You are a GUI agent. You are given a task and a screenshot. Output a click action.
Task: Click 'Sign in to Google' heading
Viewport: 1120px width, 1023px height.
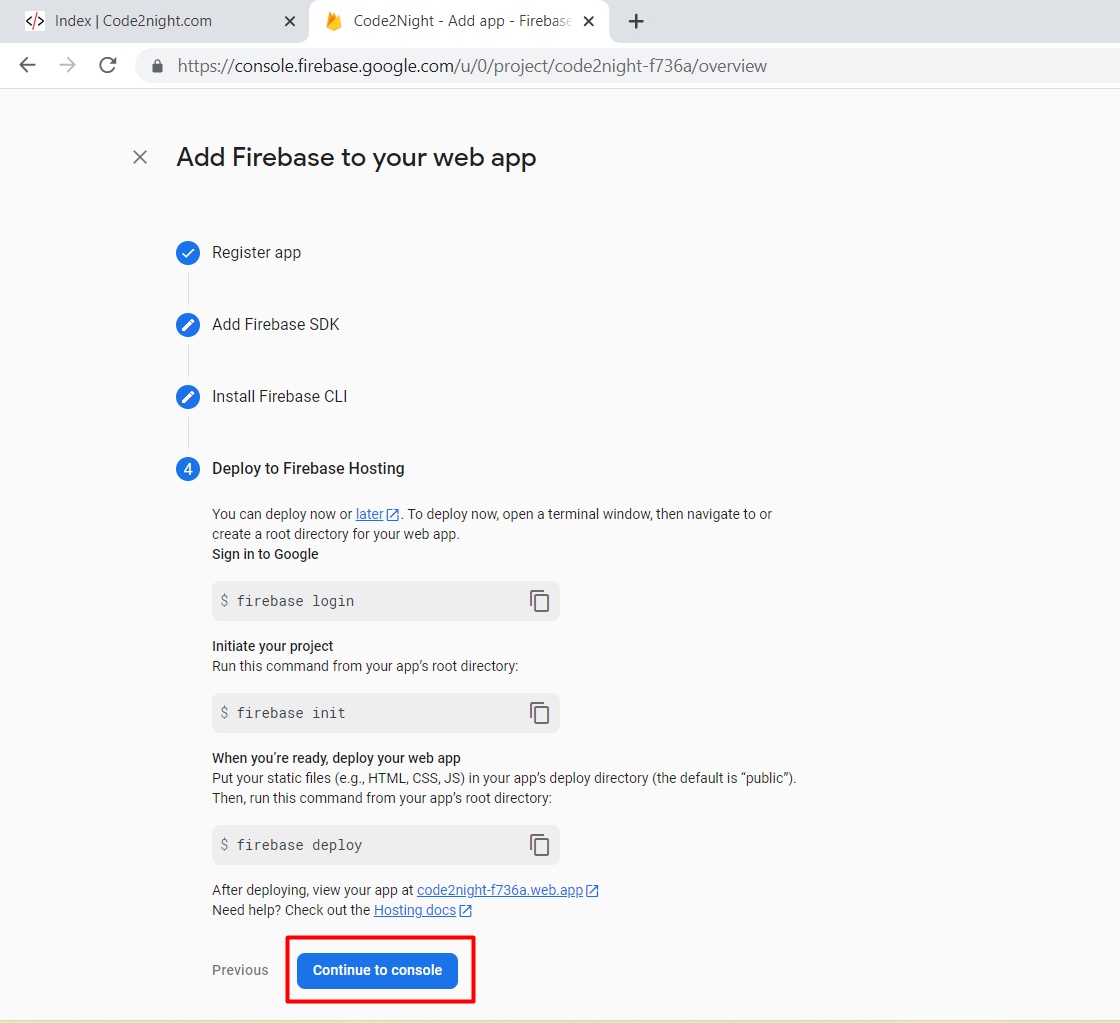(x=265, y=554)
